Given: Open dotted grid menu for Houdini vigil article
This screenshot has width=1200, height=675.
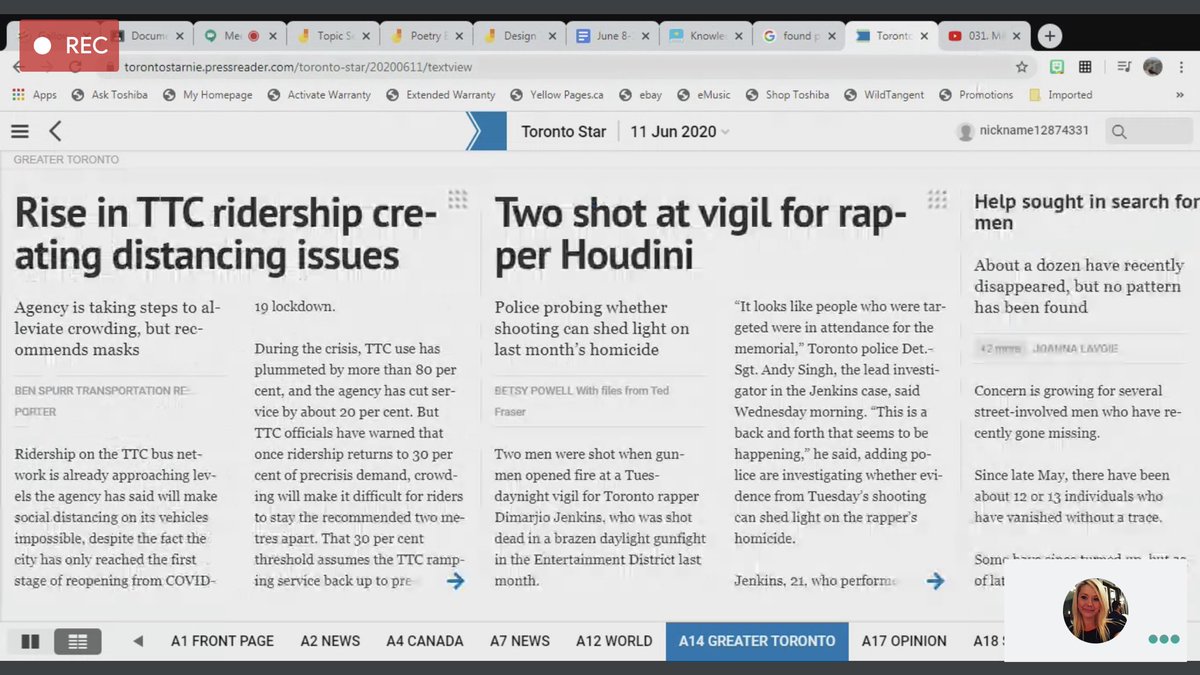Looking at the screenshot, I should 937,199.
